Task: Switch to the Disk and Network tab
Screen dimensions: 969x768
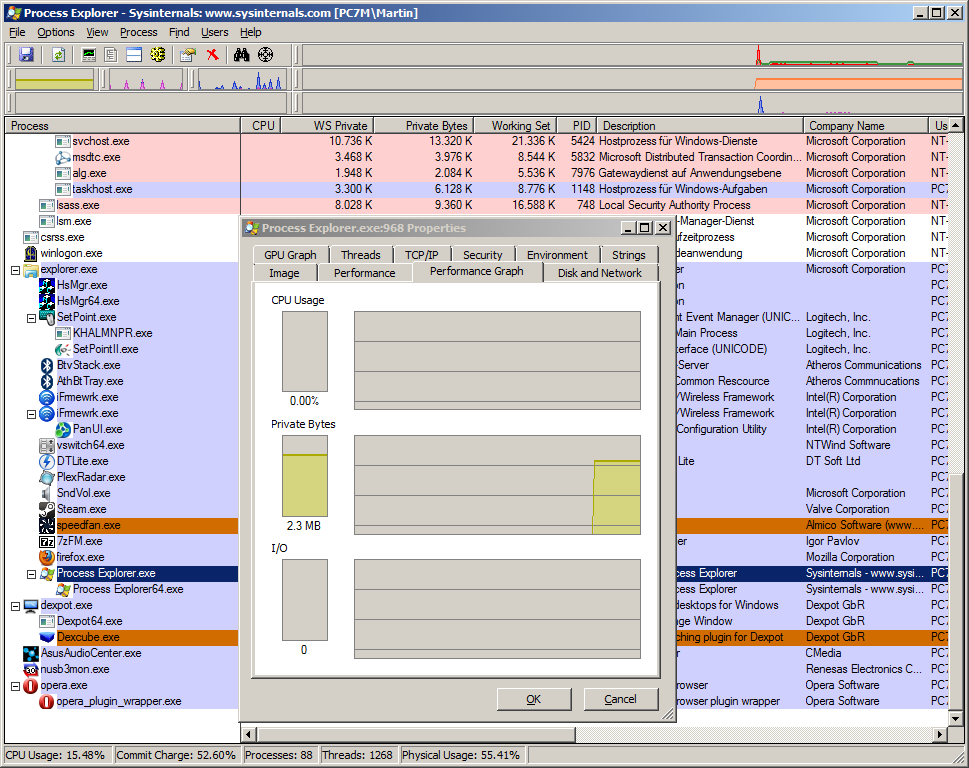Action: point(599,273)
